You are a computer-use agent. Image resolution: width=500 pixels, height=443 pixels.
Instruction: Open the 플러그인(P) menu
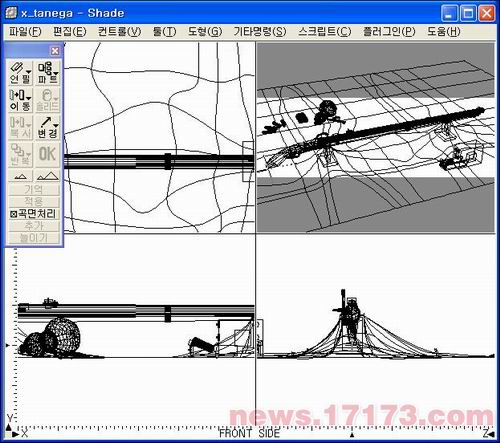click(389, 32)
